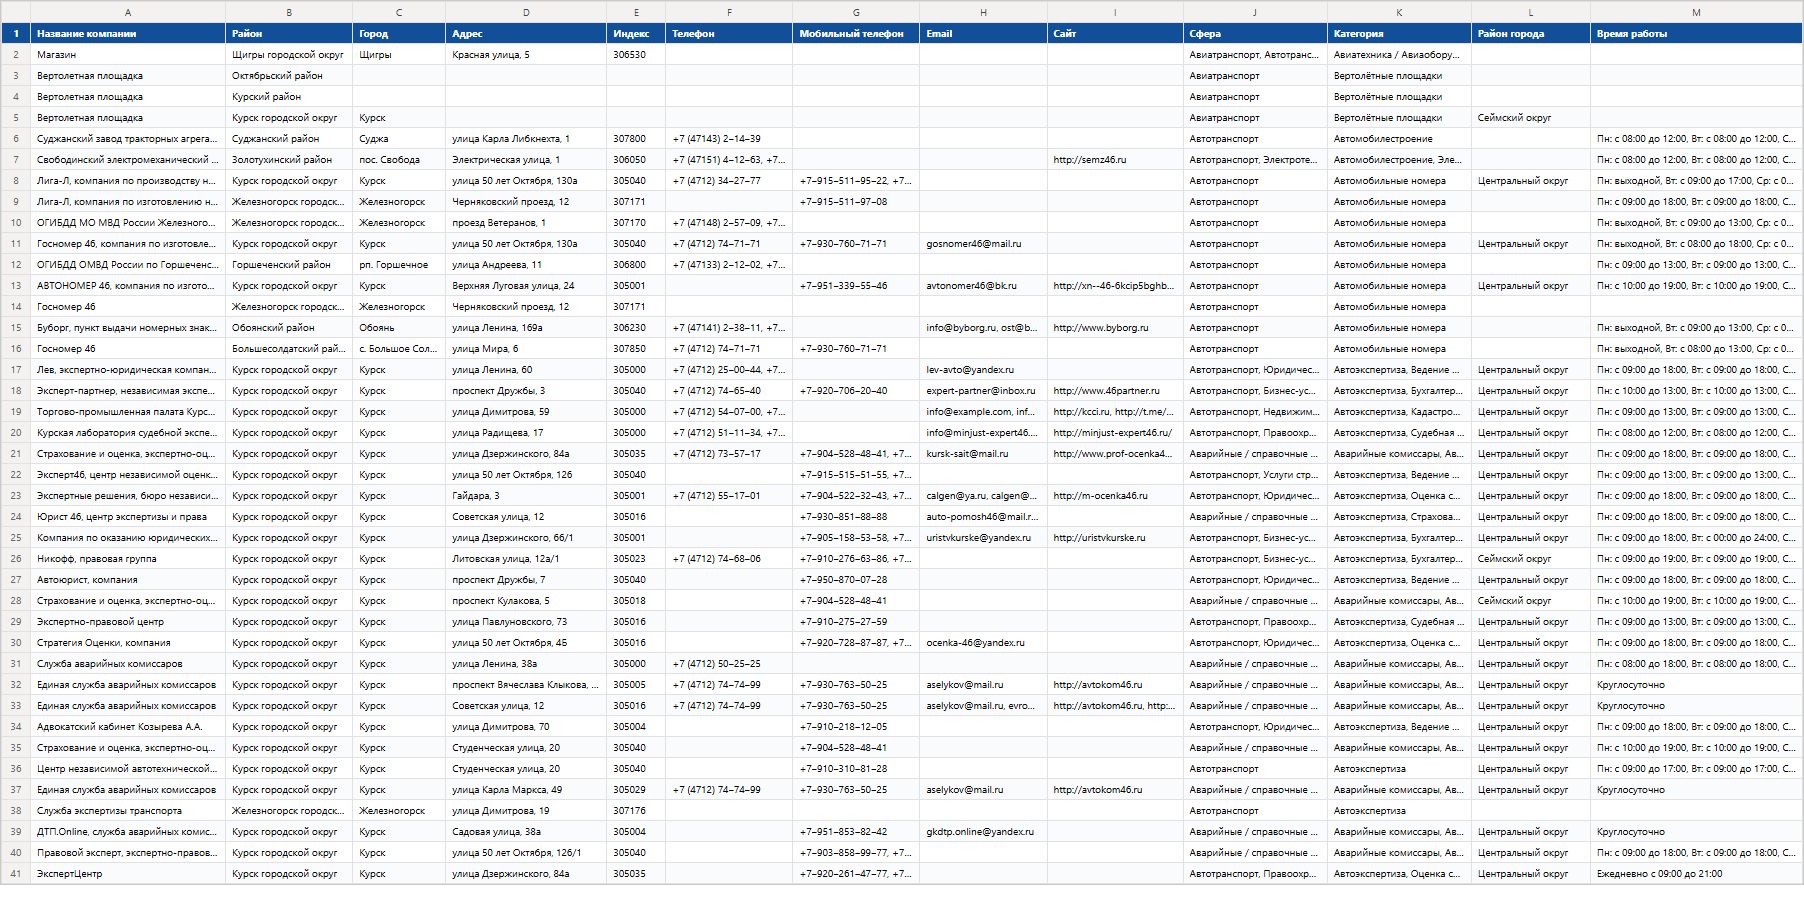Screen dimensions: 1804x902
Task: Select the 'Горшеченский район' cell
Action: click(x=289, y=265)
